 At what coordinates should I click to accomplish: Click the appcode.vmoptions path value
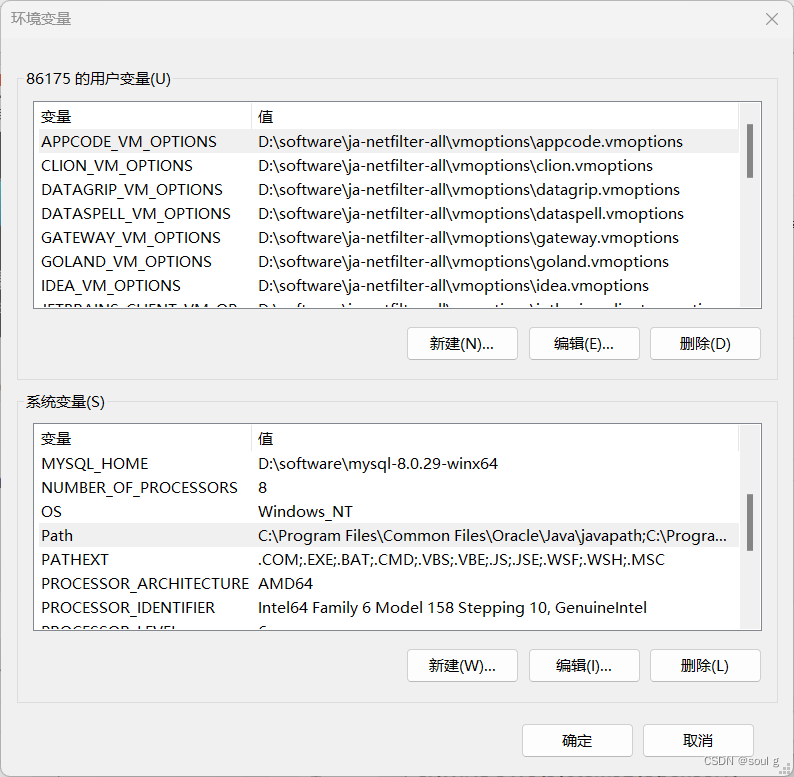[470, 142]
